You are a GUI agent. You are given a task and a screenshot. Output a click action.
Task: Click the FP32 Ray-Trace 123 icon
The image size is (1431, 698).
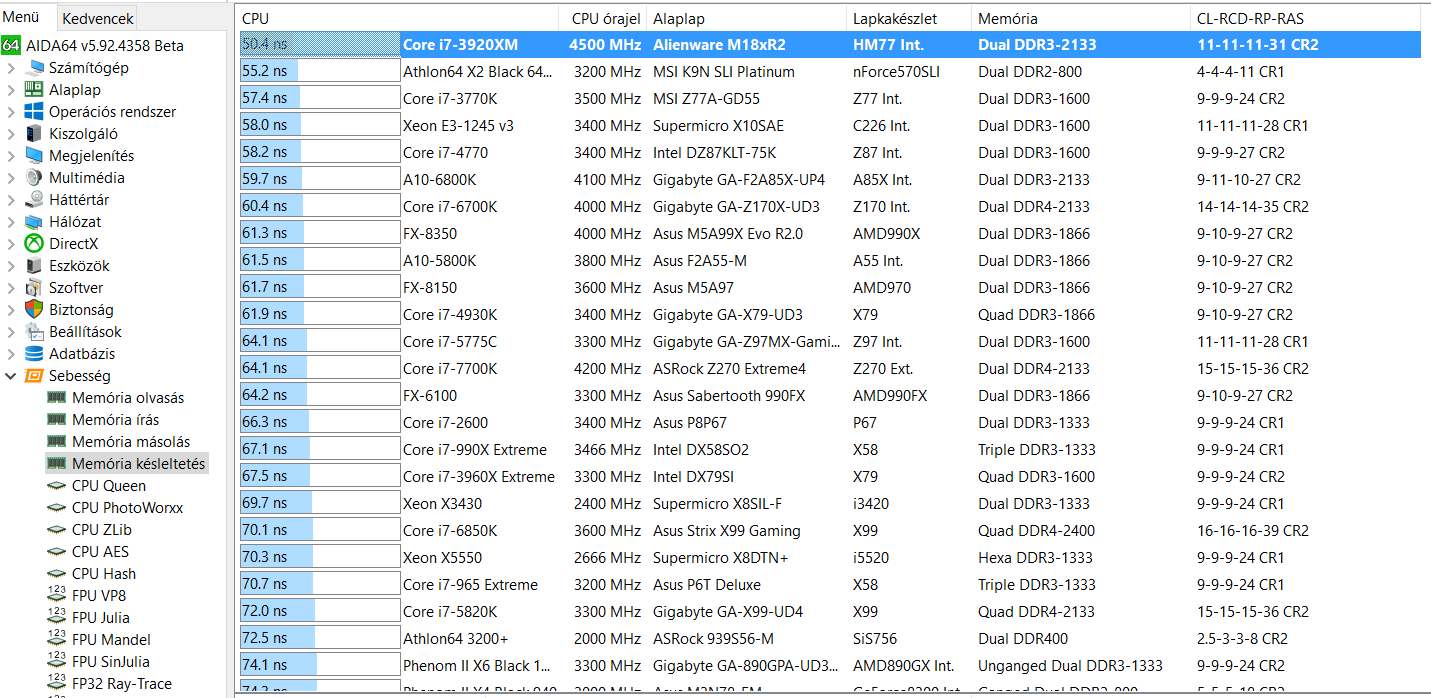[x=57, y=684]
